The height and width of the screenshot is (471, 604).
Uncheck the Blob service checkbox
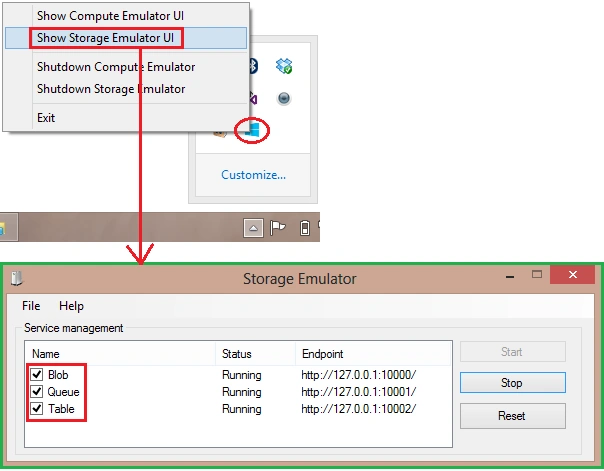pyautogui.click(x=37, y=374)
